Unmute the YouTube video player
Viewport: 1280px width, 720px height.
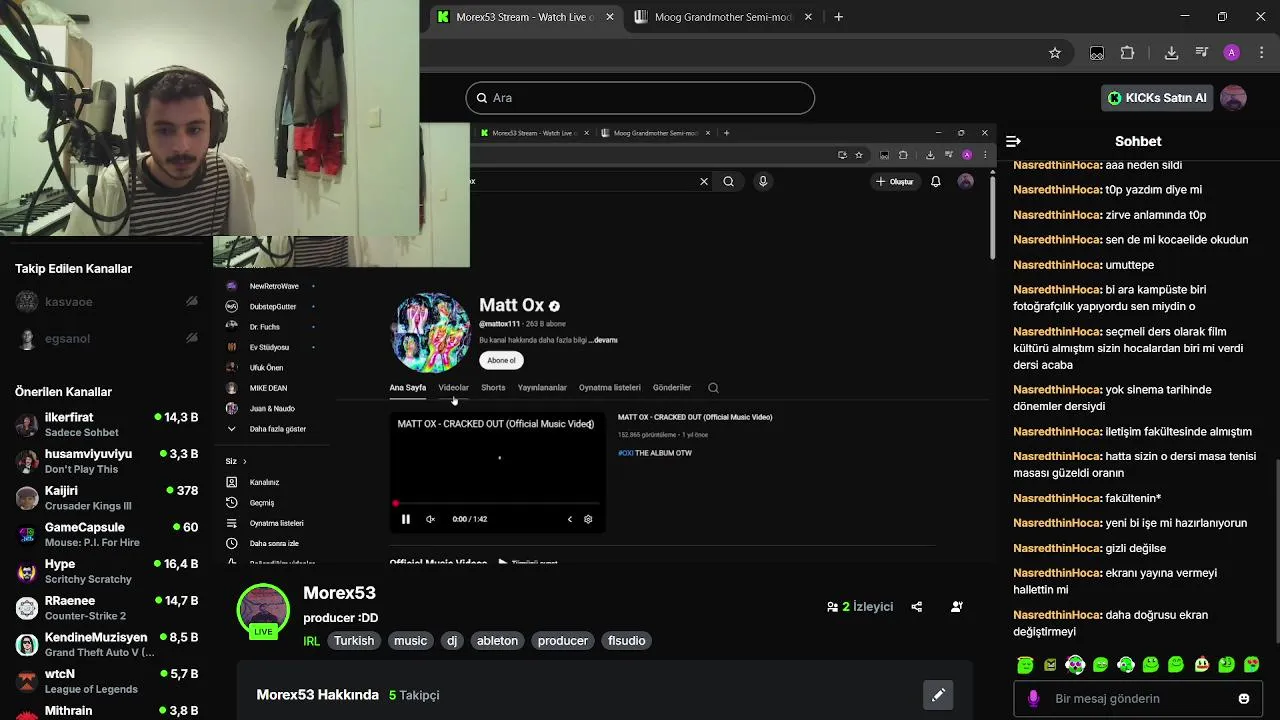click(x=430, y=519)
